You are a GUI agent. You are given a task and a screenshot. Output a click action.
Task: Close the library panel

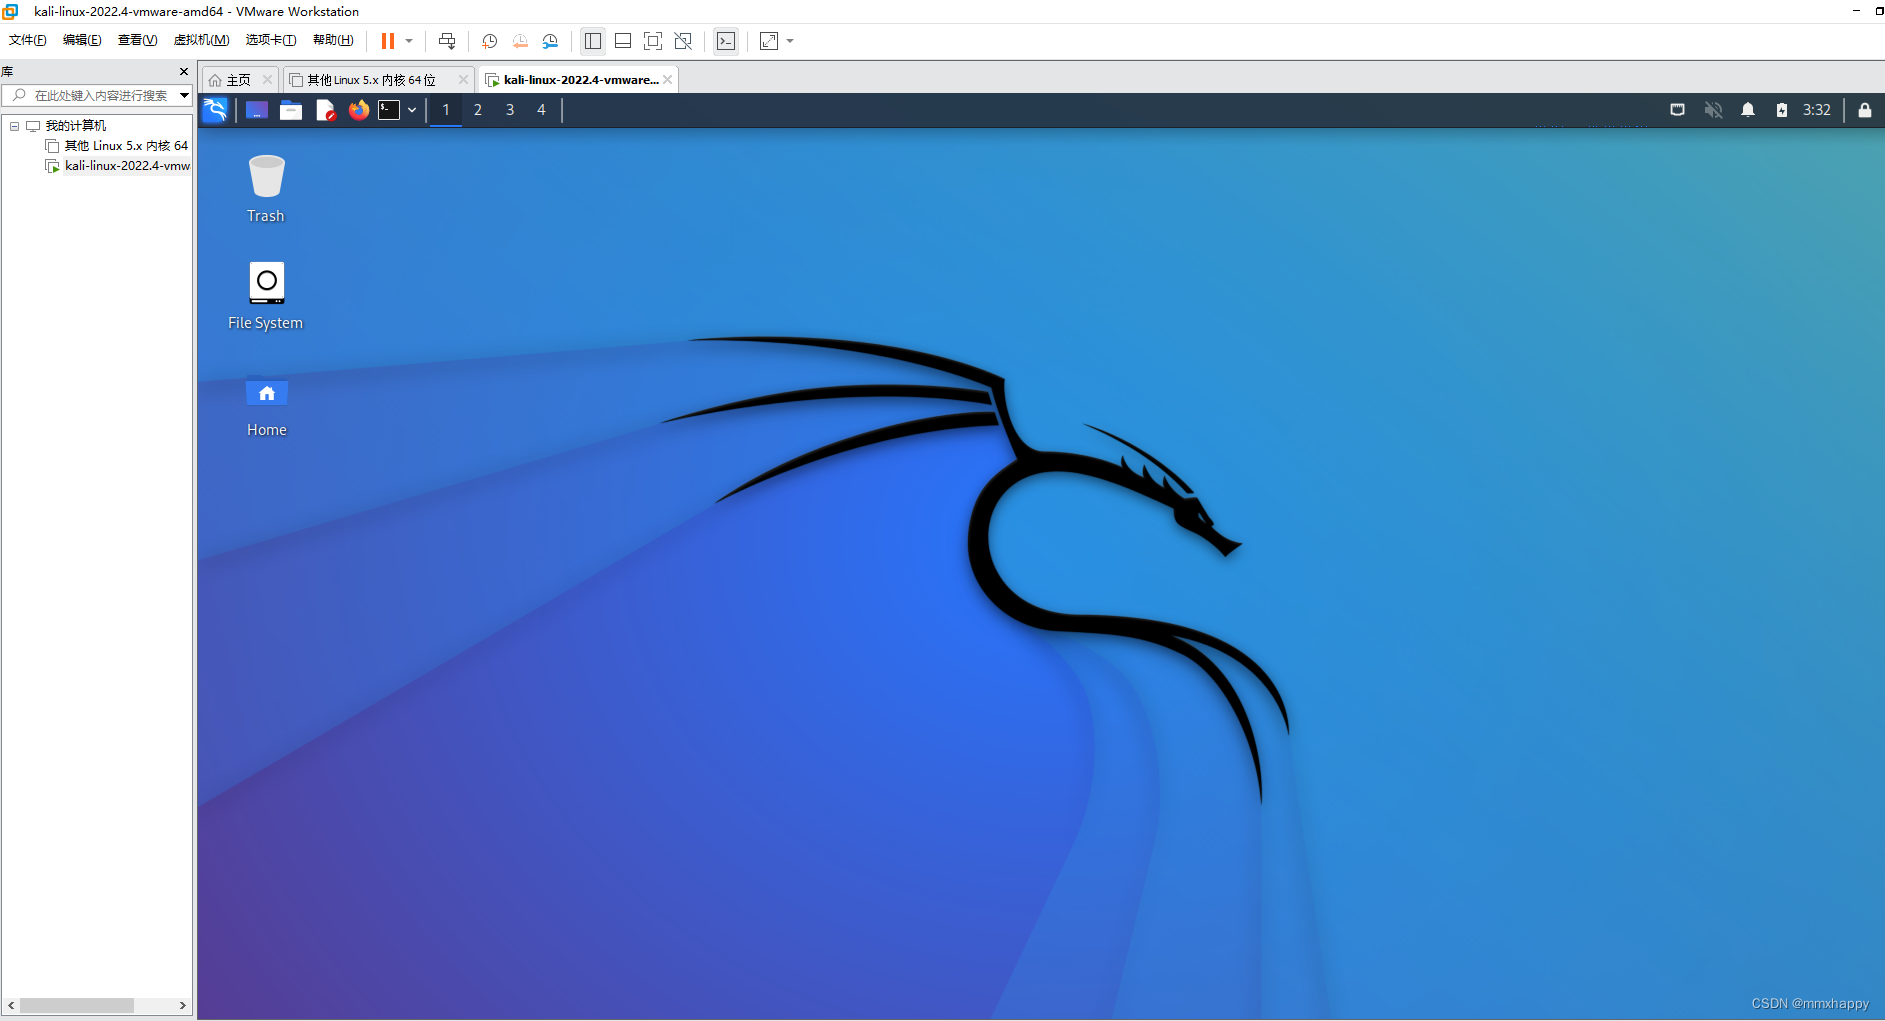click(184, 72)
